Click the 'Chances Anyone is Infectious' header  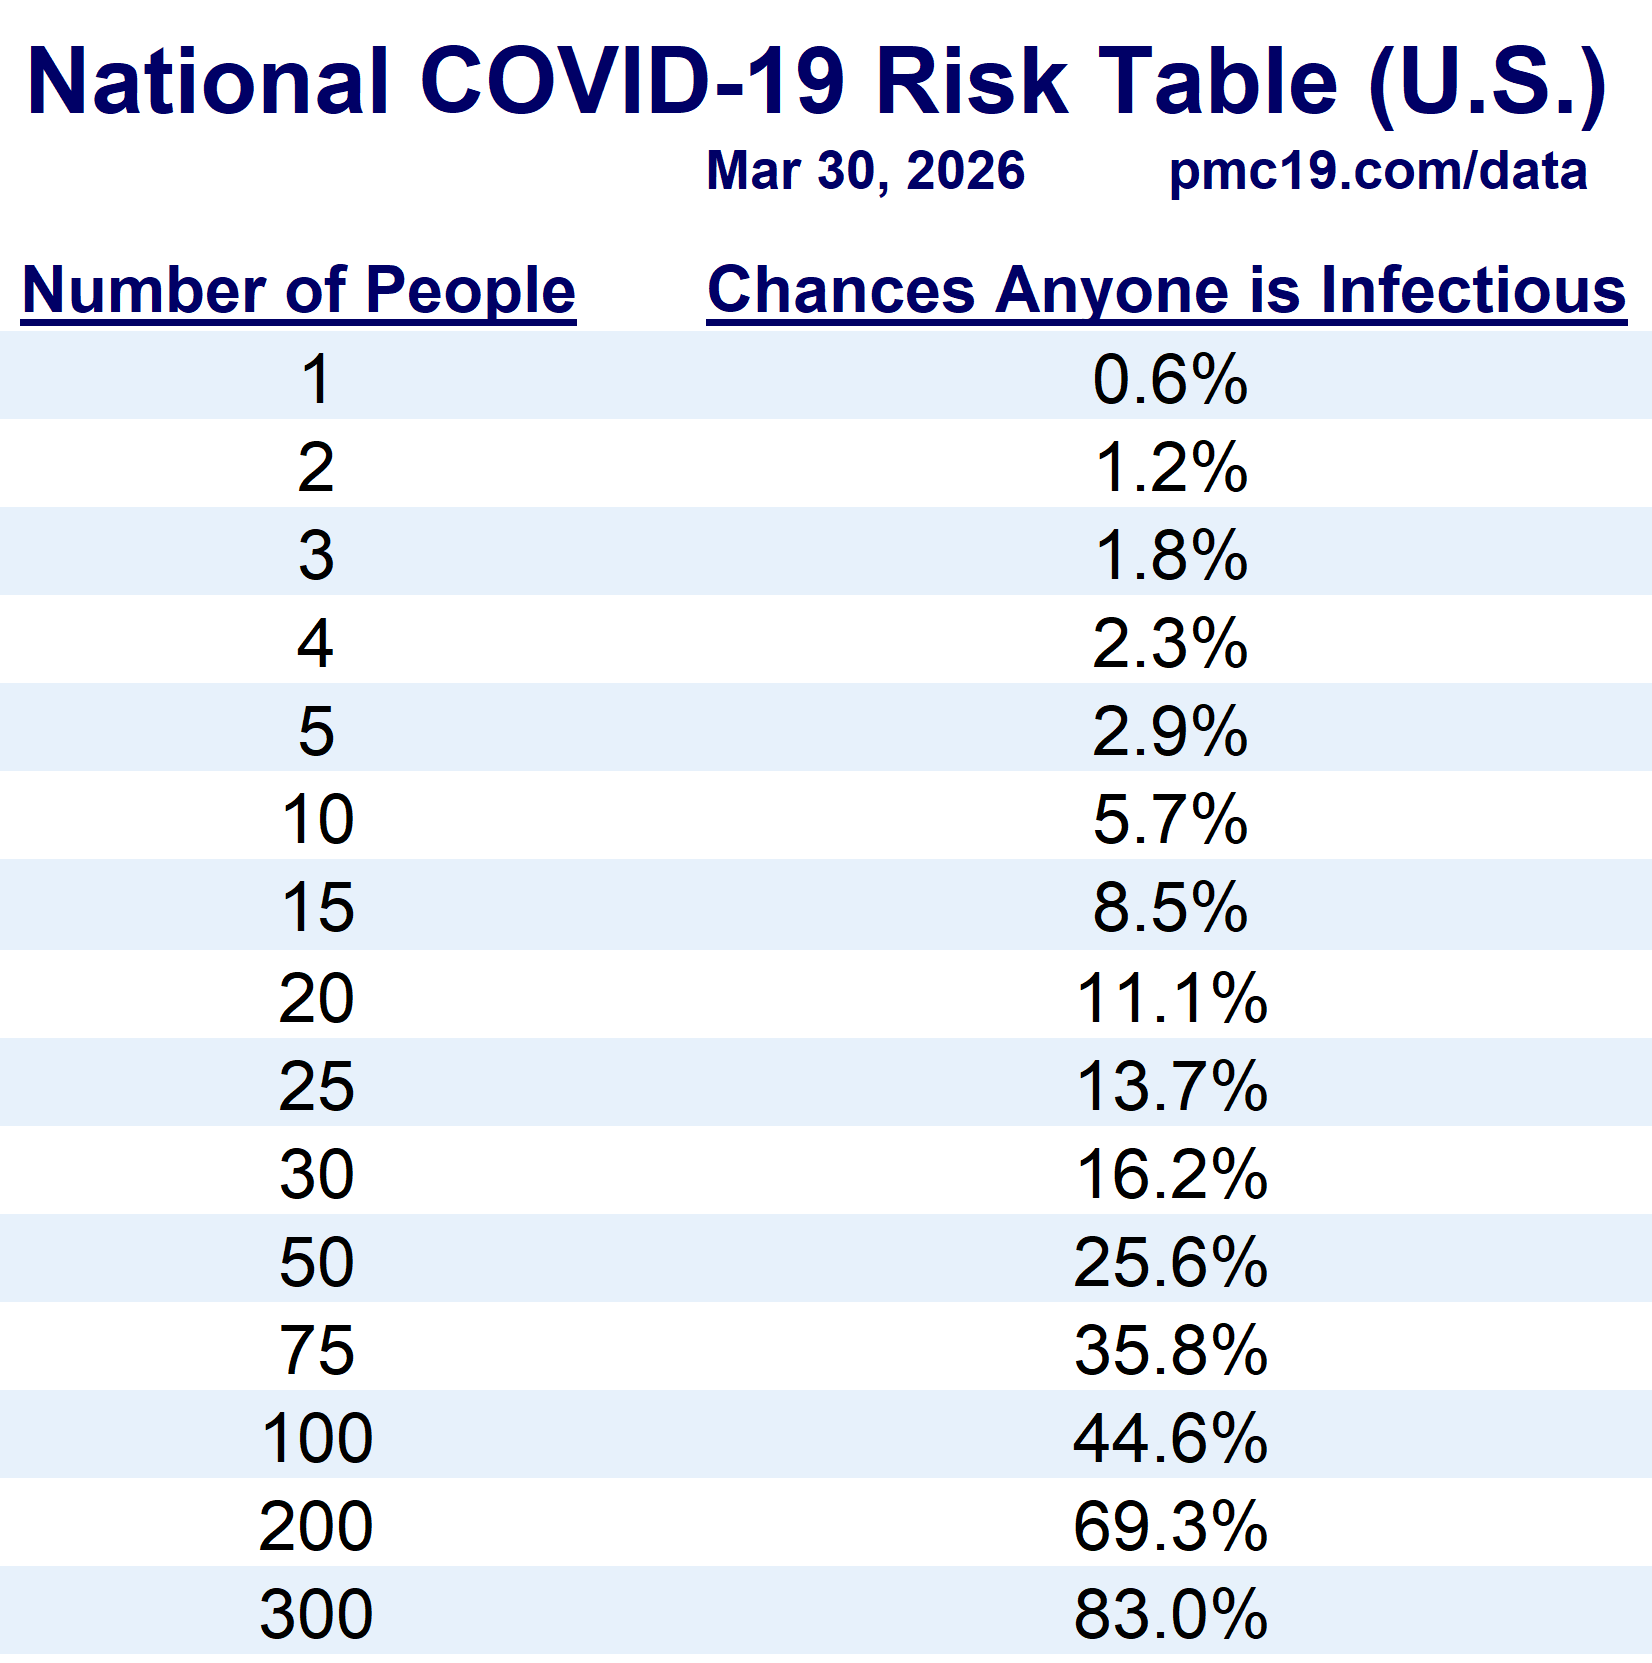click(x=1166, y=291)
